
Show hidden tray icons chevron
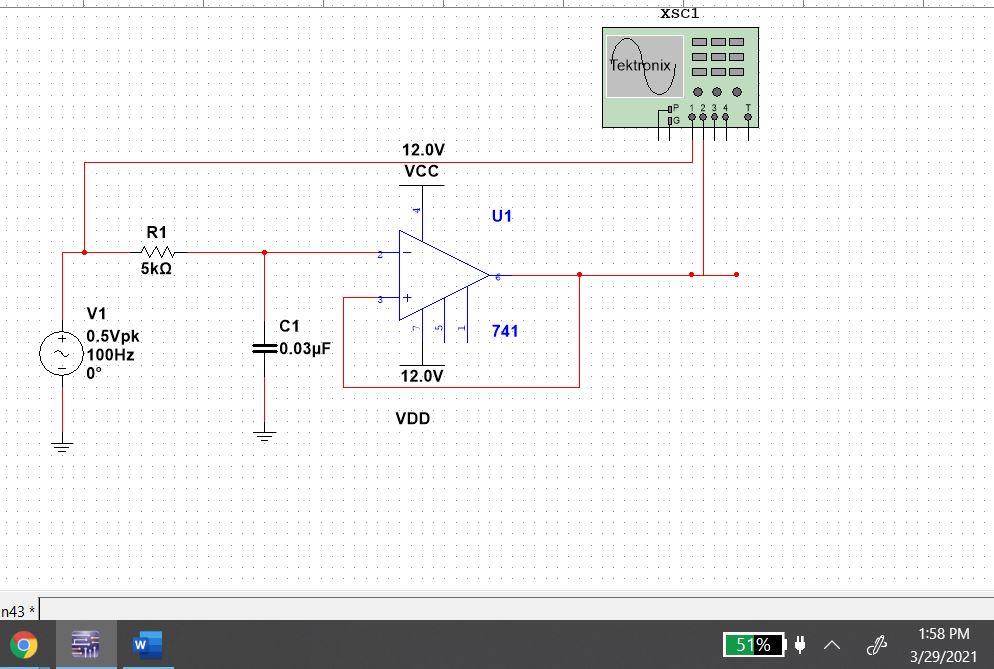click(x=832, y=646)
